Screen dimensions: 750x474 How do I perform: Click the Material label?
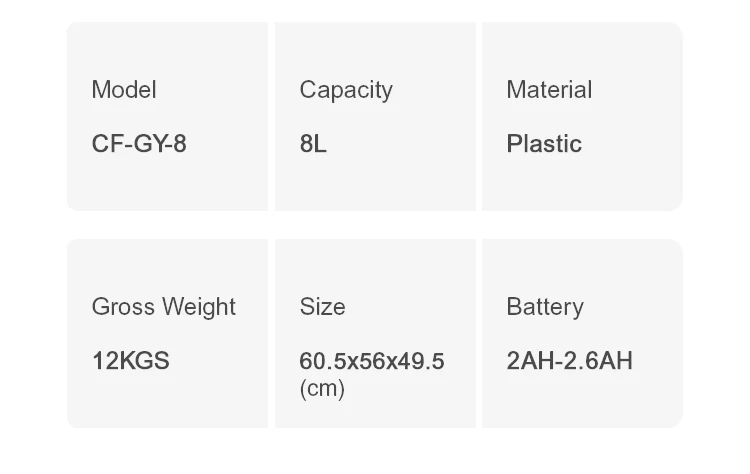point(549,90)
